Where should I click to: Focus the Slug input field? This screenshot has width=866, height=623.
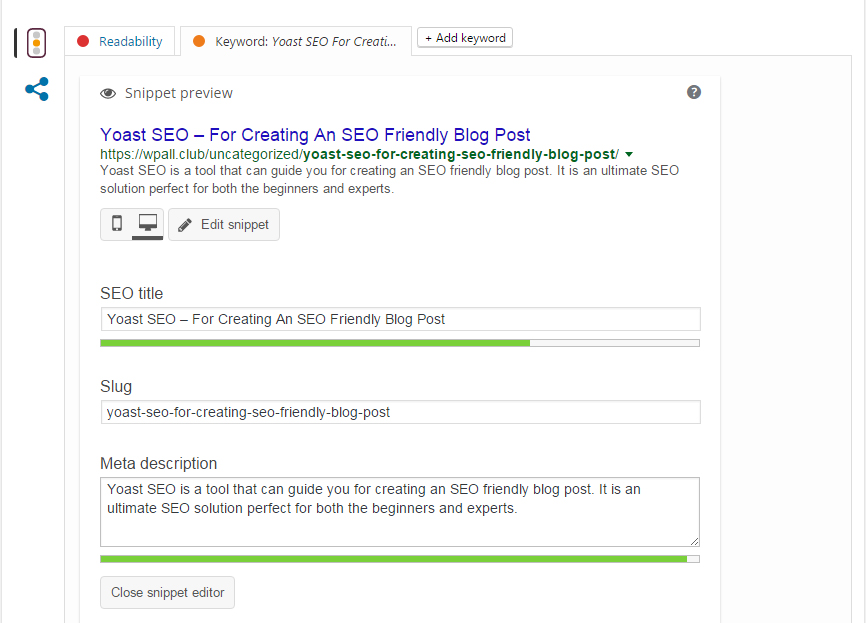click(x=400, y=412)
